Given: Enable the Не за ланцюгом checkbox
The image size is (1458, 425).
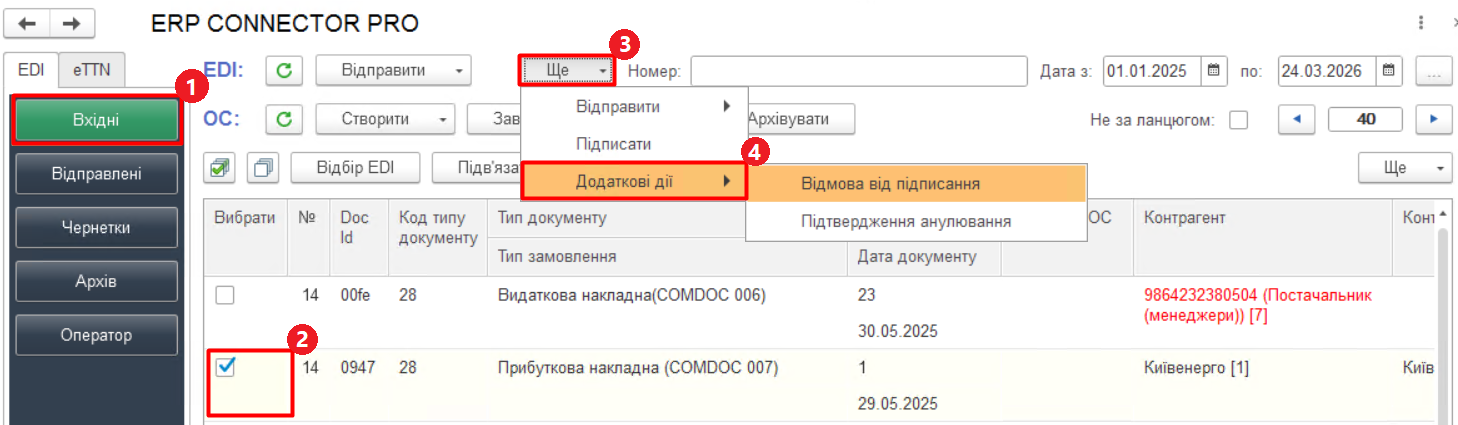Looking at the screenshot, I should coord(1239,120).
